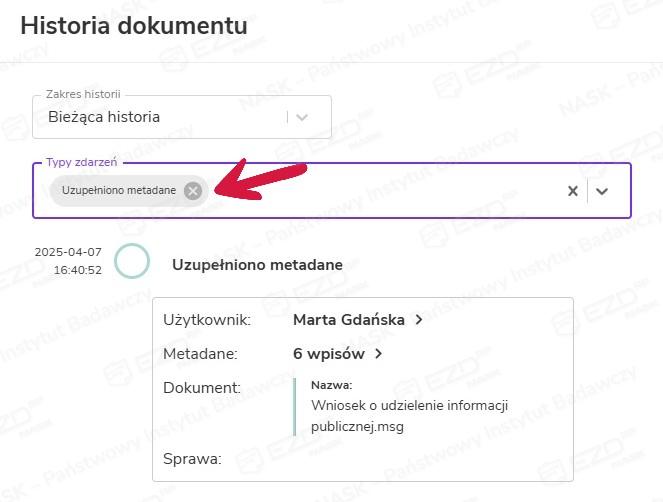Open user Marta Gdańska details
Viewport: 663px width, 502px height.
click(349, 320)
